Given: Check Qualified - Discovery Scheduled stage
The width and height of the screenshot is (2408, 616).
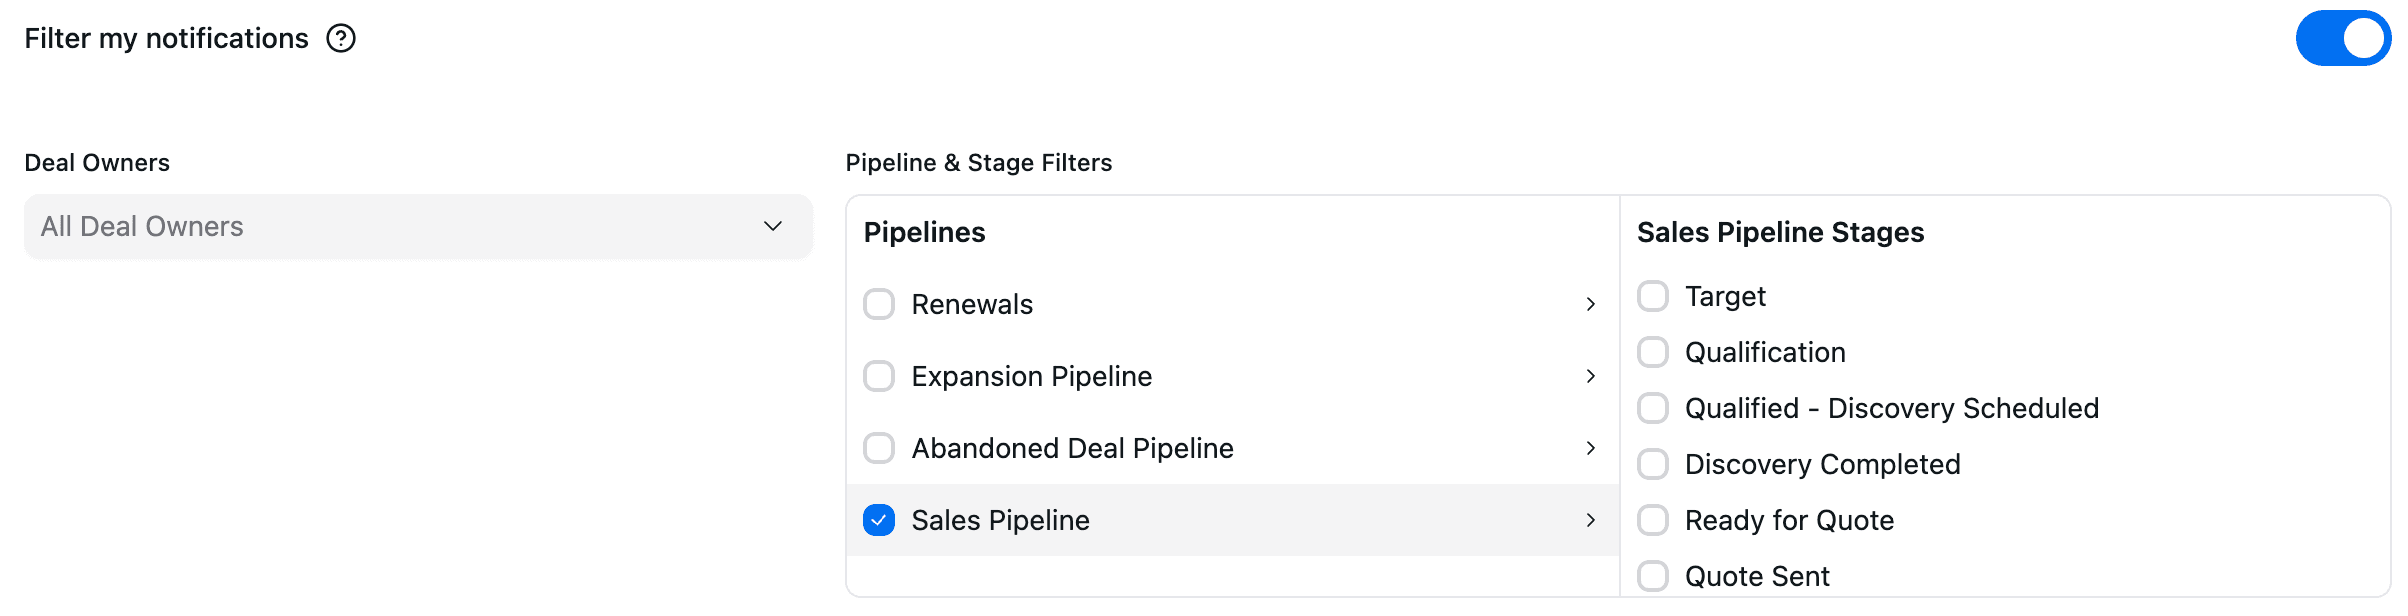Looking at the screenshot, I should click(1653, 408).
